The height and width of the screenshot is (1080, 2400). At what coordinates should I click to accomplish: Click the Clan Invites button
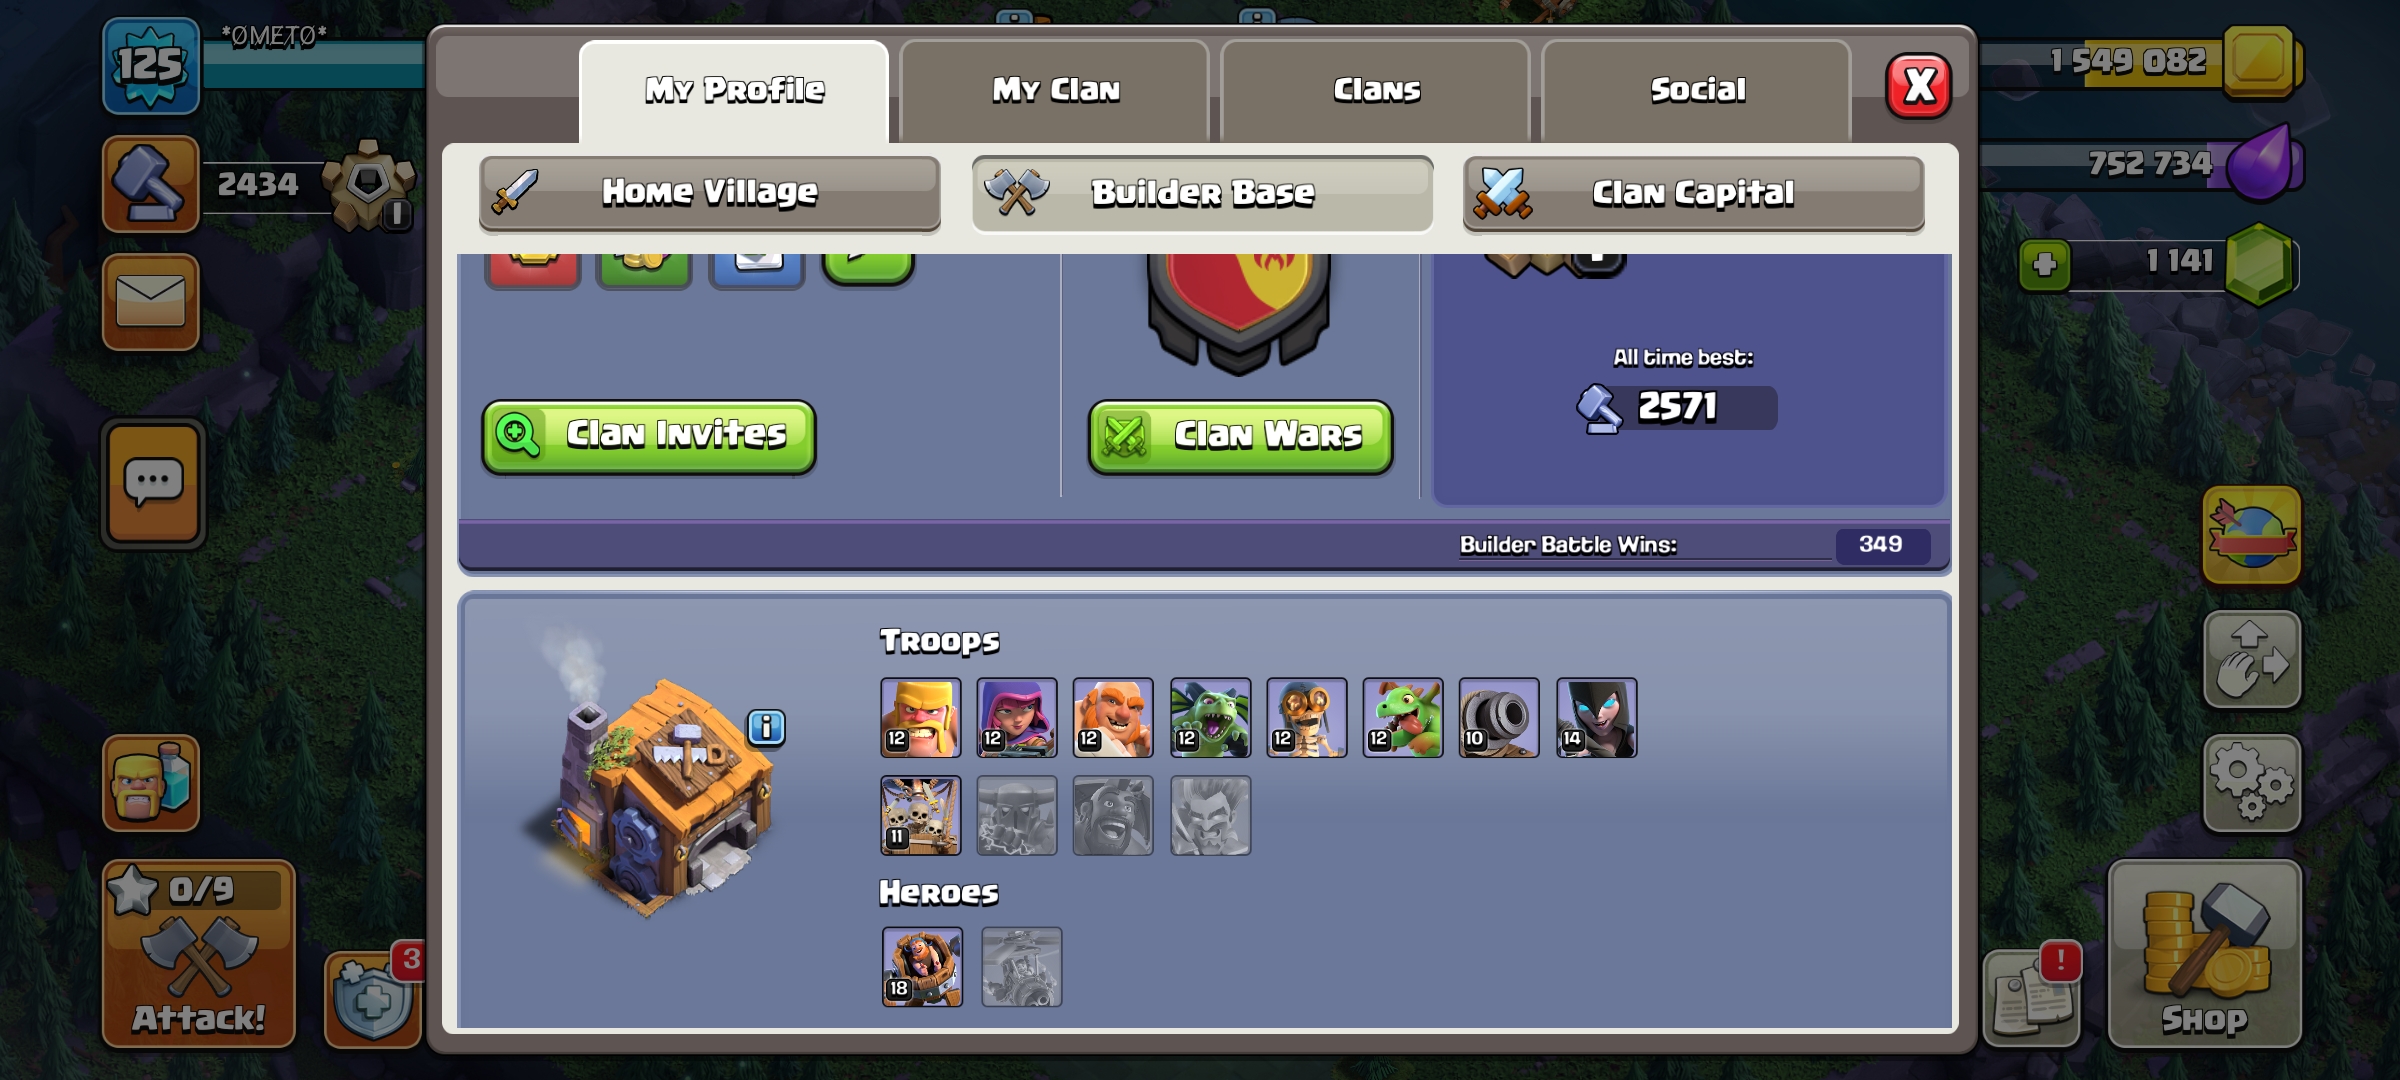[x=649, y=436]
